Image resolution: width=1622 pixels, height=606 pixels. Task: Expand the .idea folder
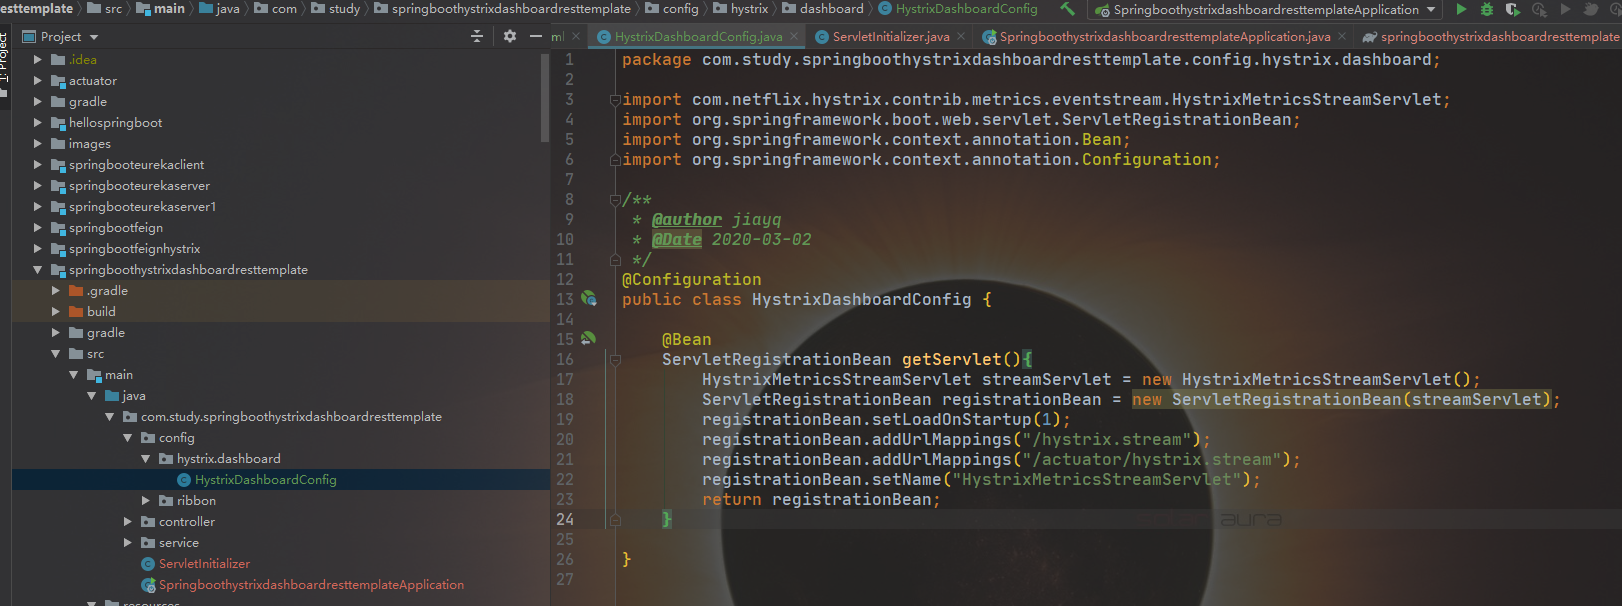point(38,59)
